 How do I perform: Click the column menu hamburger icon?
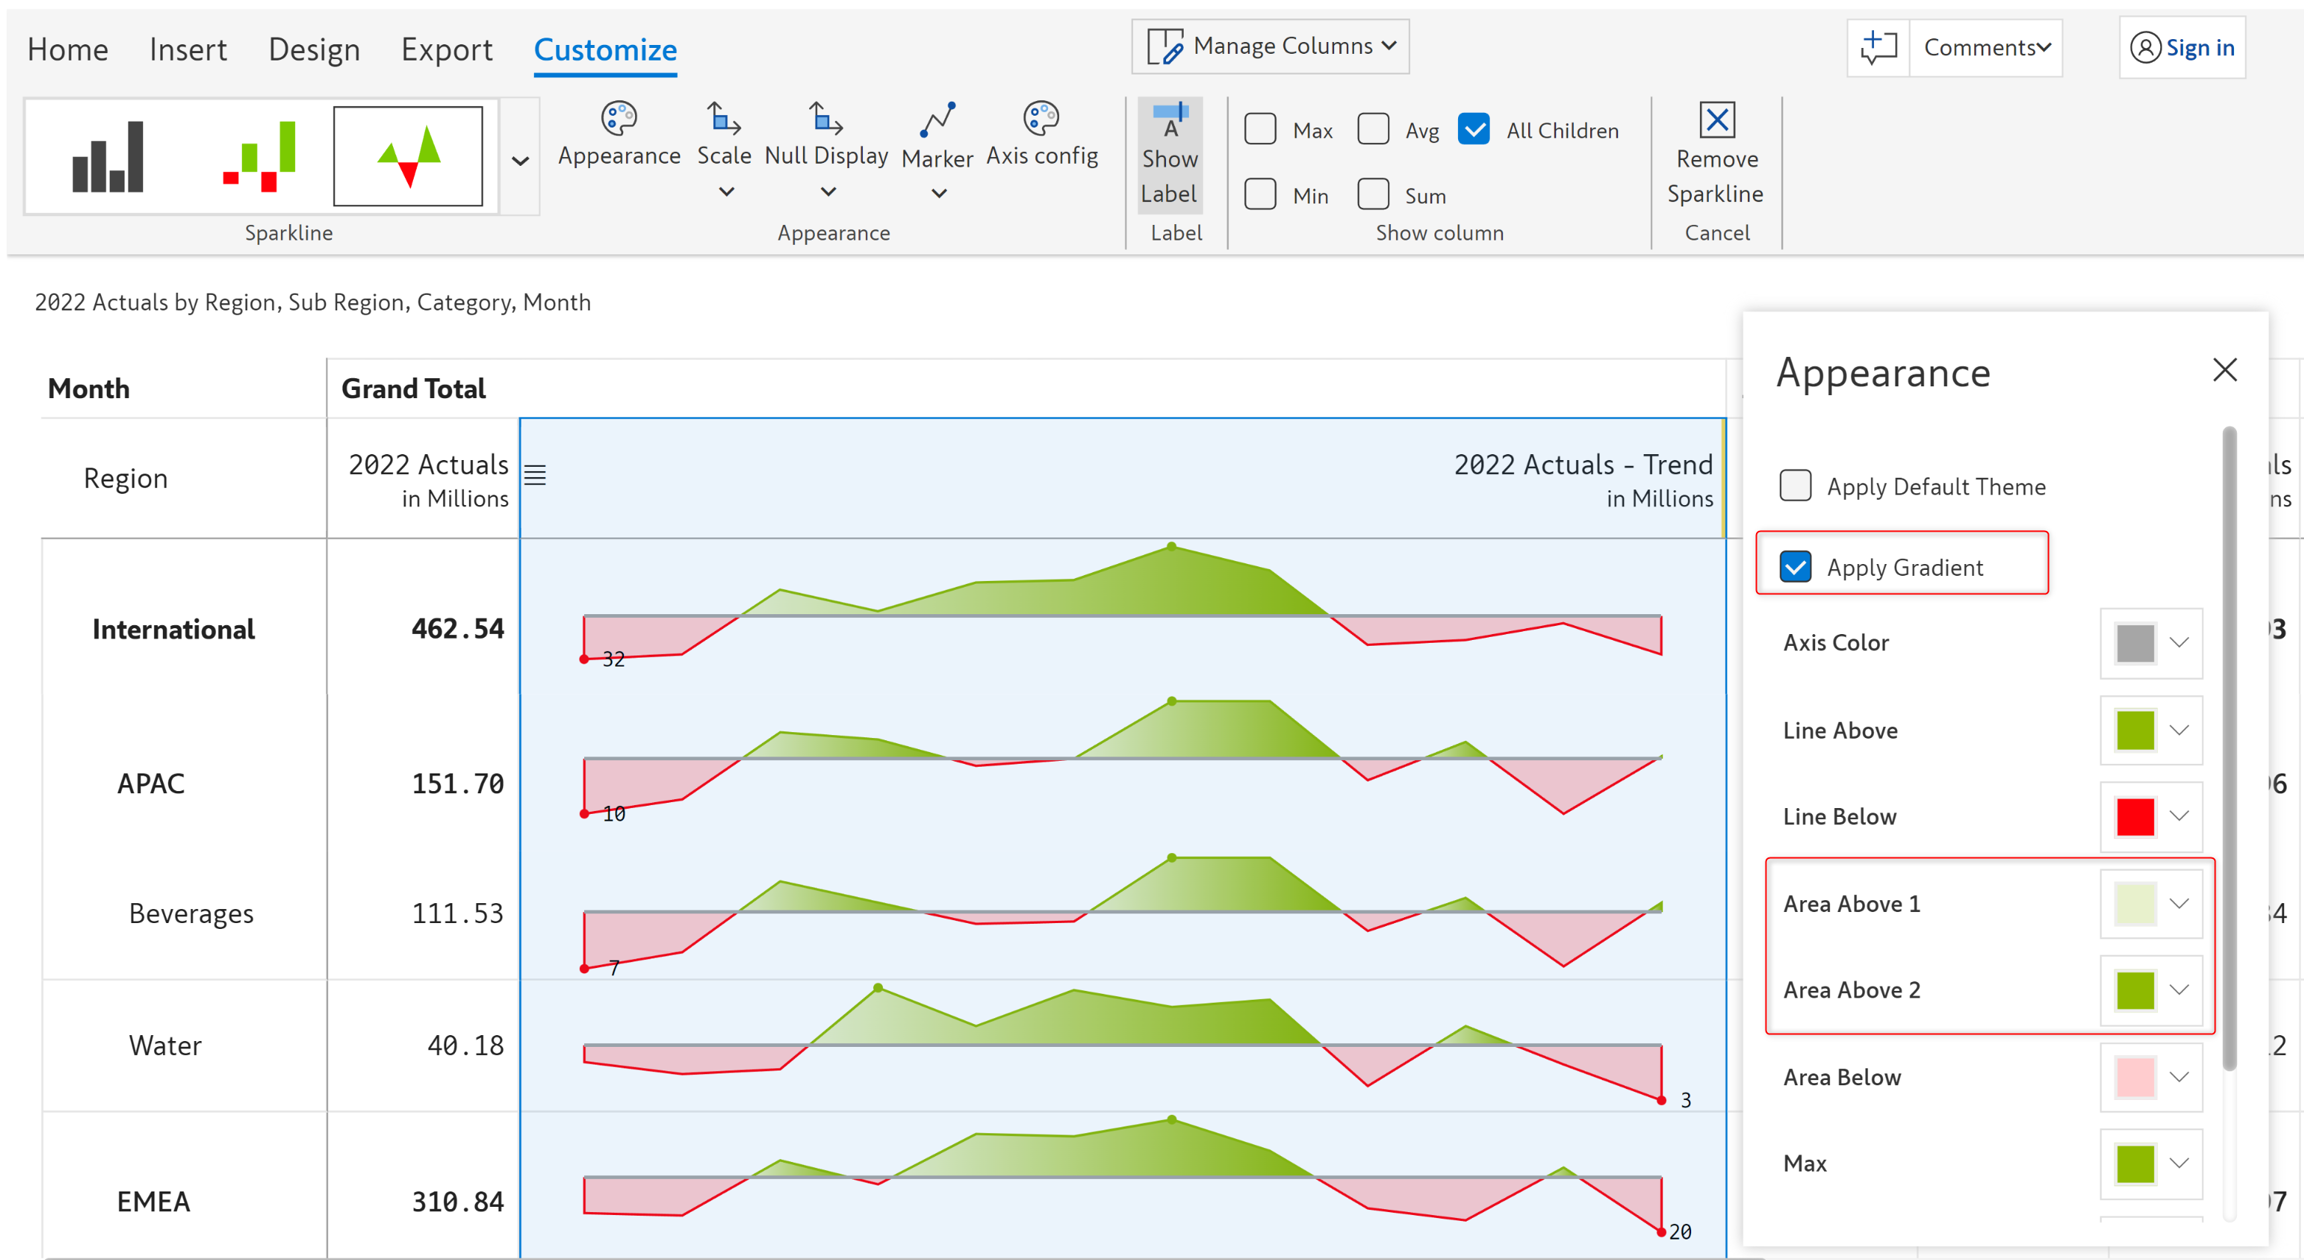pyautogui.click(x=536, y=475)
